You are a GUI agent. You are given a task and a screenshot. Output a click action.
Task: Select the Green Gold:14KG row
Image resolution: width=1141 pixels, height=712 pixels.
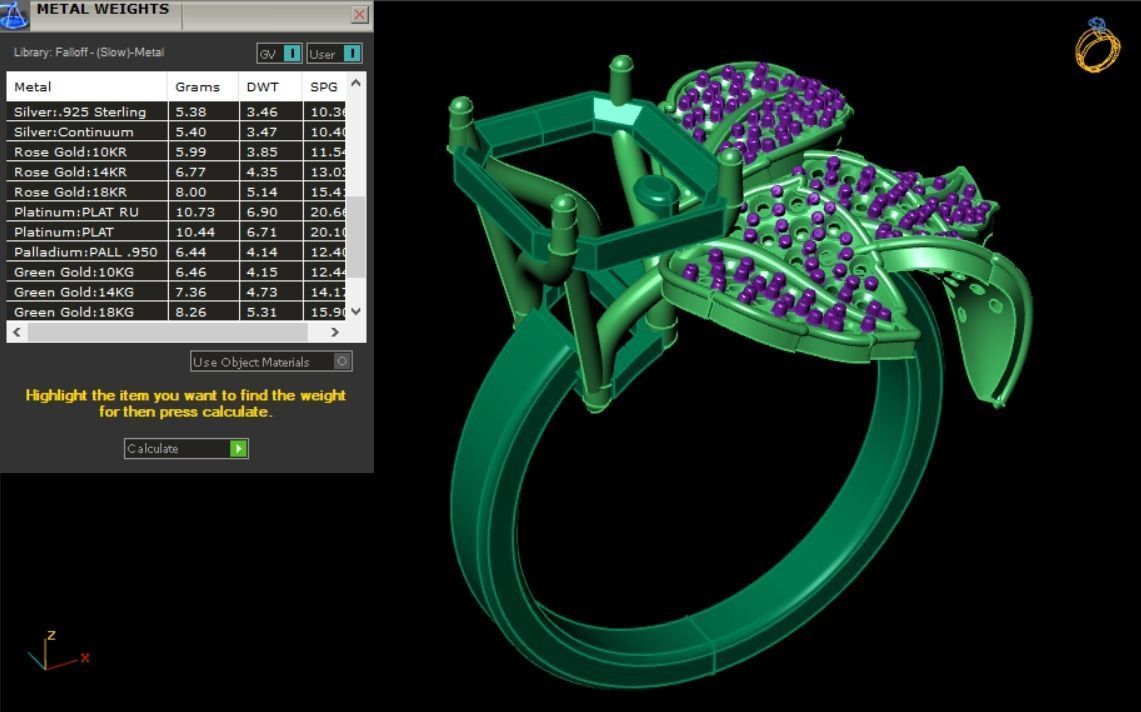(176, 292)
